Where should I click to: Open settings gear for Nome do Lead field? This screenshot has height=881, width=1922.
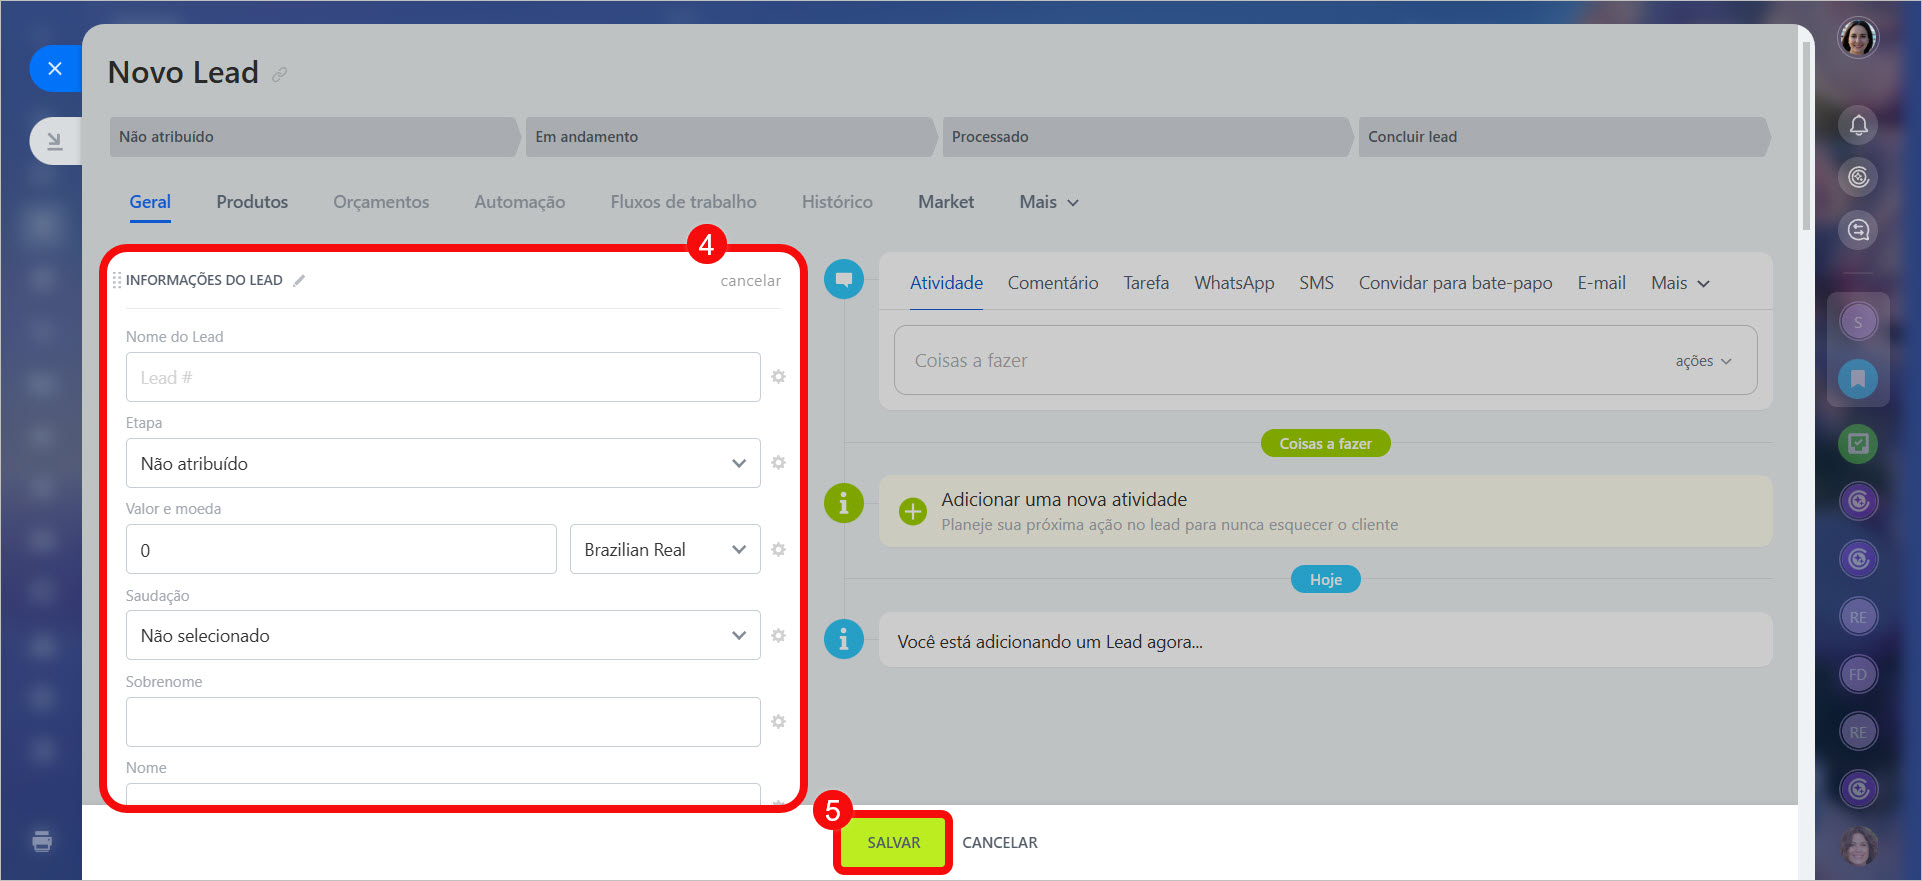point(778,377)
